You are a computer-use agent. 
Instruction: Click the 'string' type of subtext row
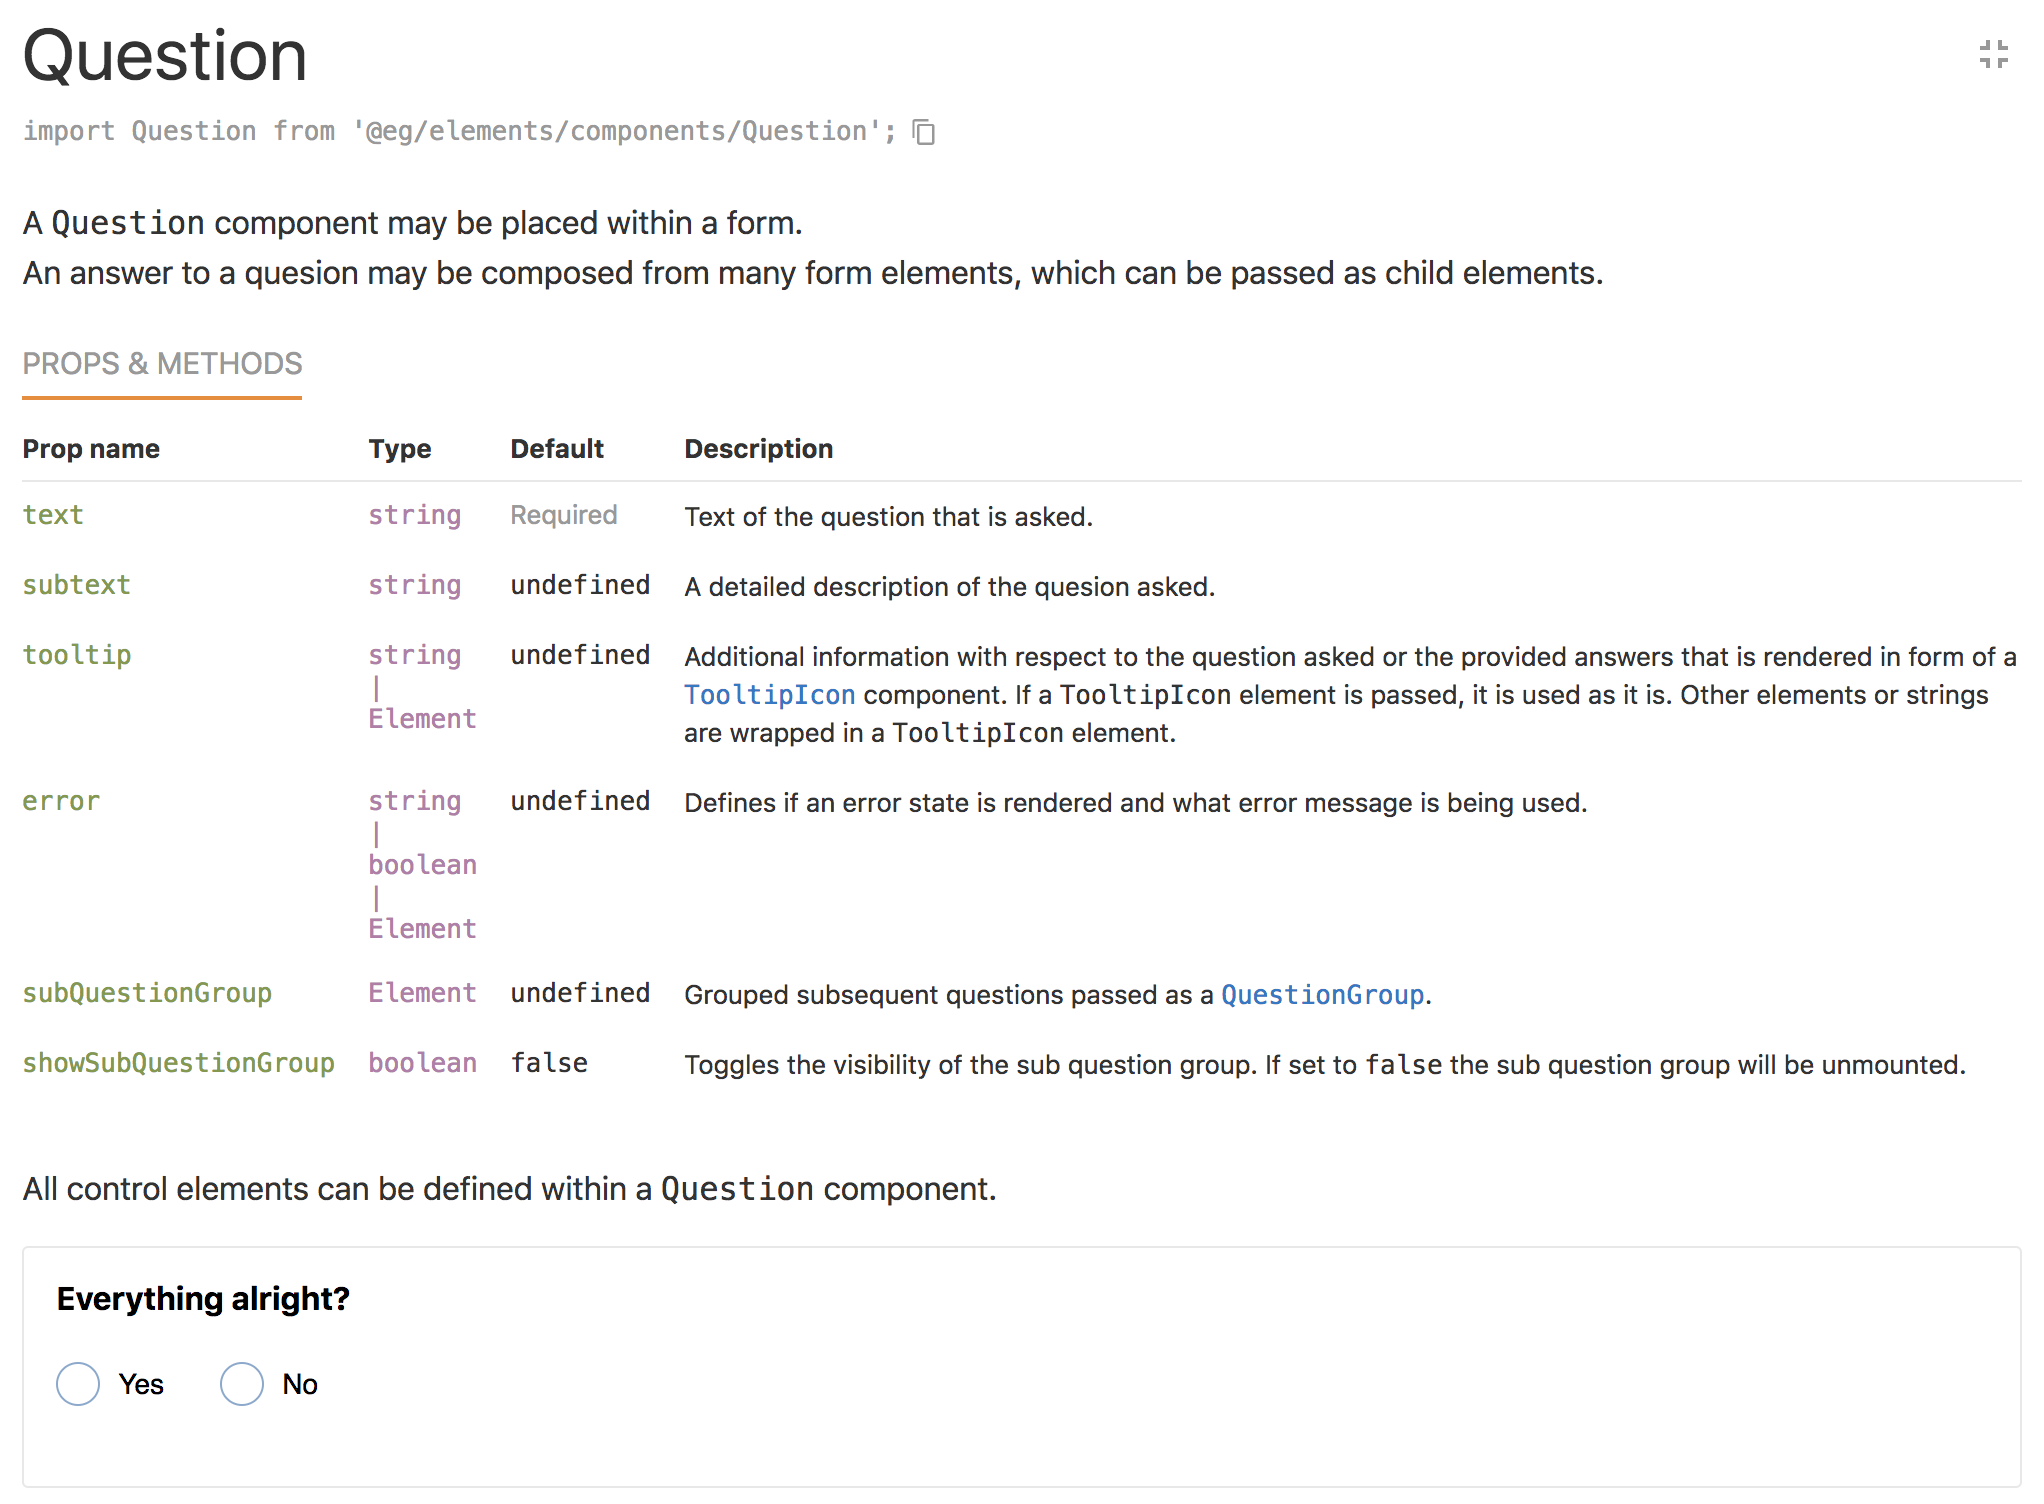[414, 585]
